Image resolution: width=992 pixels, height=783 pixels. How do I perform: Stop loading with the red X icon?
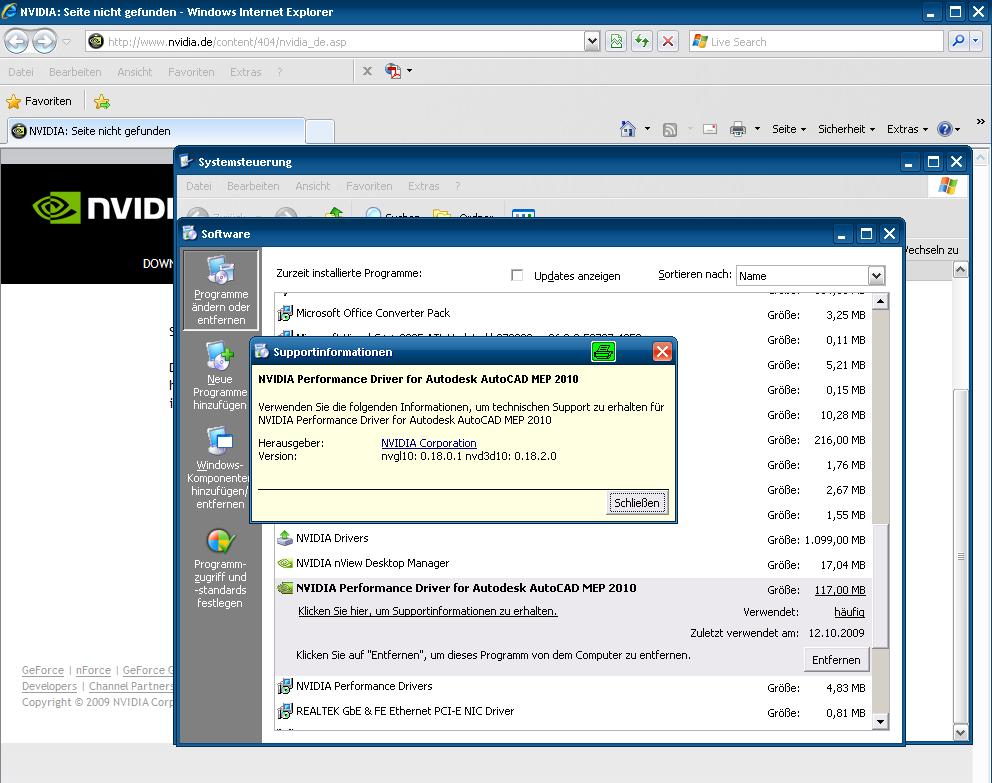tap(667, 42)
